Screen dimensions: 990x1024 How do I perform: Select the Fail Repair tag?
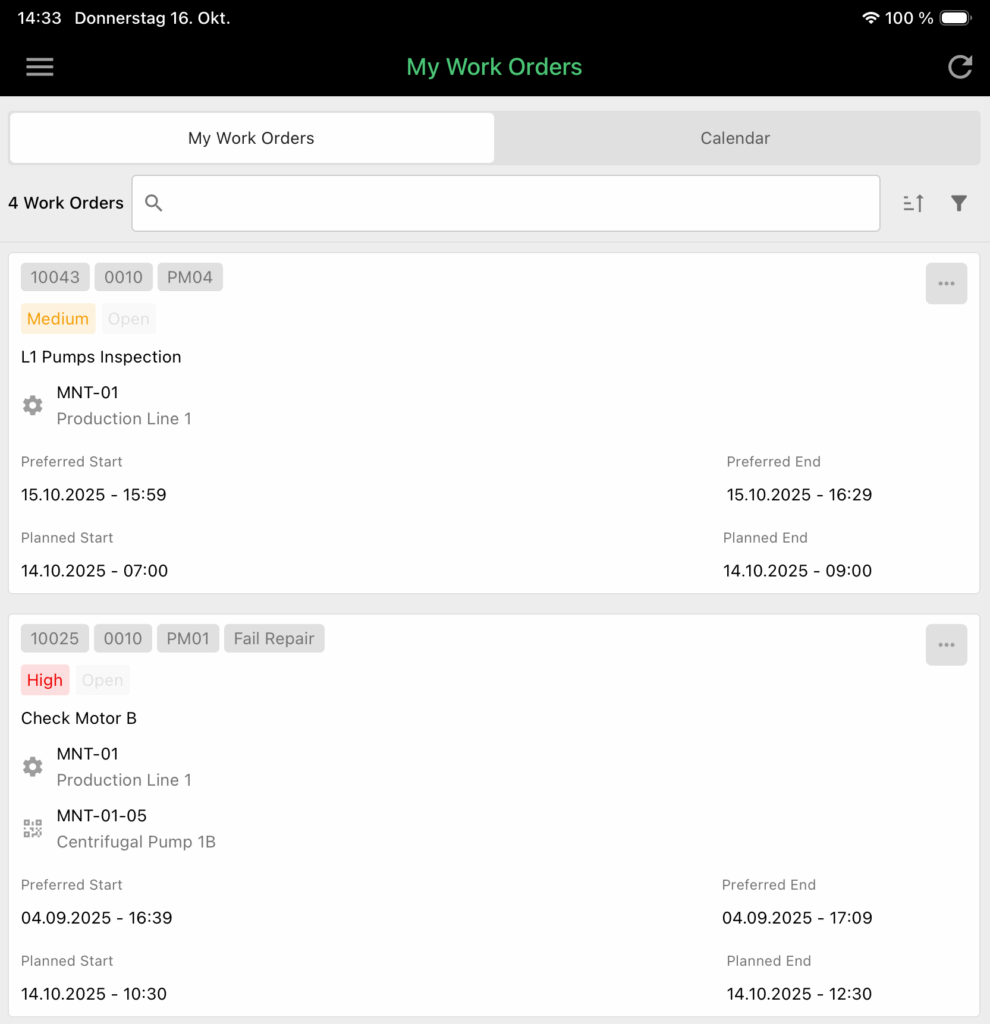click(274, 638)
